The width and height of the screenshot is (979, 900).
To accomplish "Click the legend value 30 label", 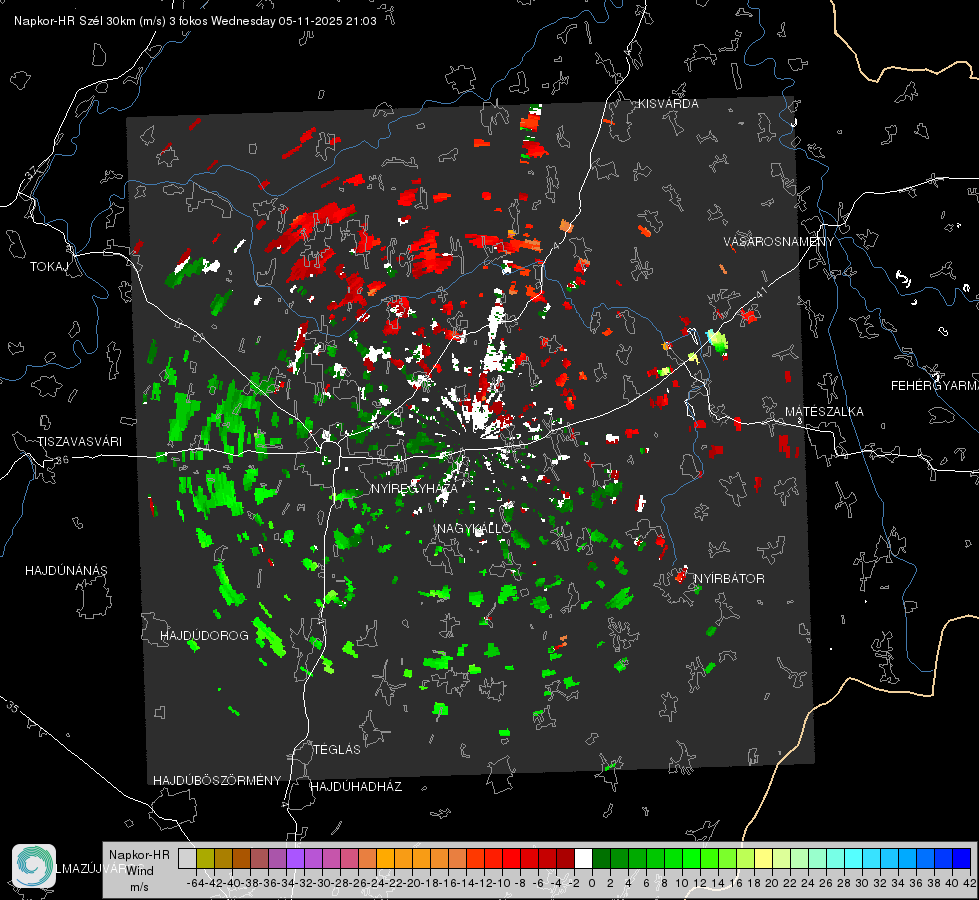I will tap(862, 883).
